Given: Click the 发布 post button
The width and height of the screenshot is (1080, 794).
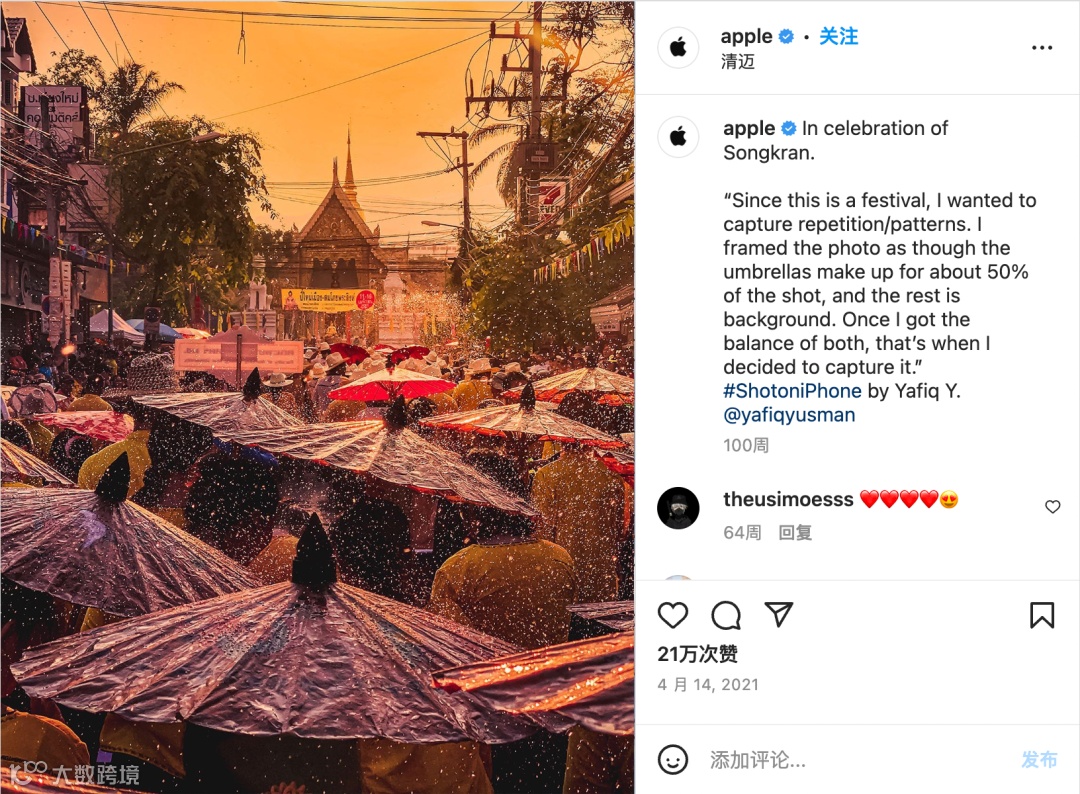Looking at the screenshot, I should [1039, 760].
